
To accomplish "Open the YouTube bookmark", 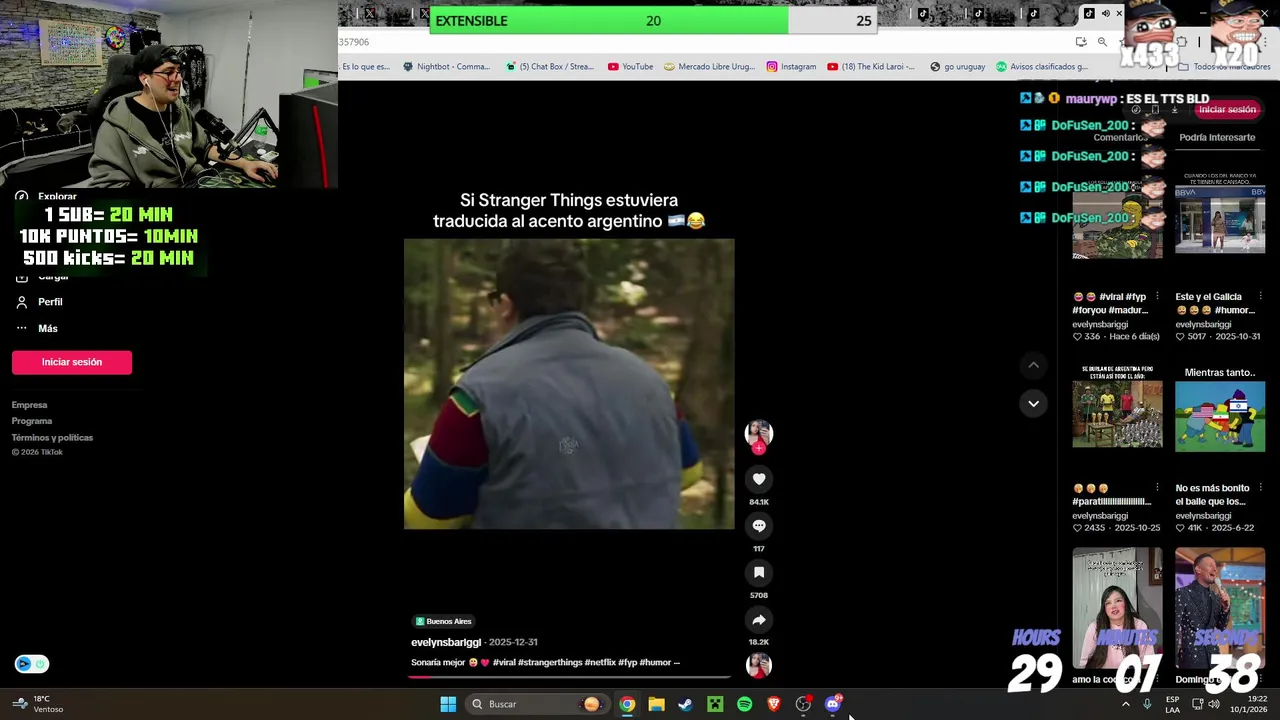I will point(630,67).
